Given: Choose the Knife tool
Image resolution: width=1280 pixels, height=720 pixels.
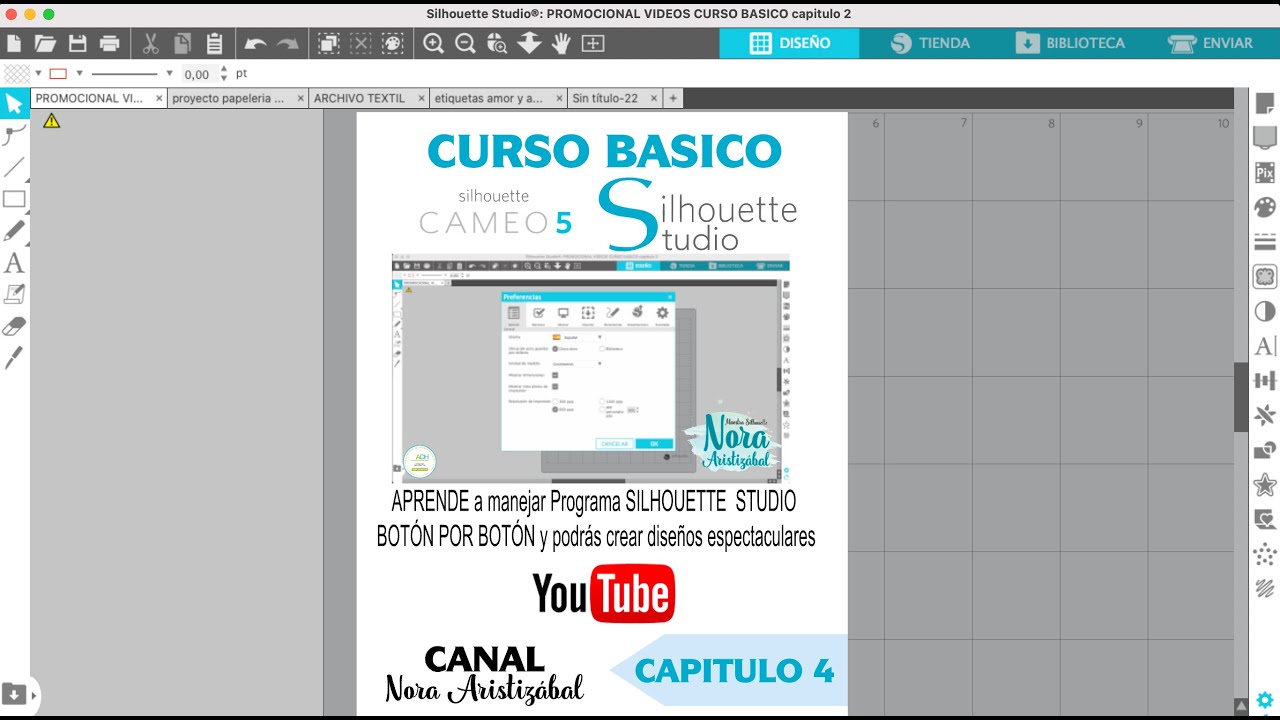Looking at the screenshot, I should click(14, 358).
